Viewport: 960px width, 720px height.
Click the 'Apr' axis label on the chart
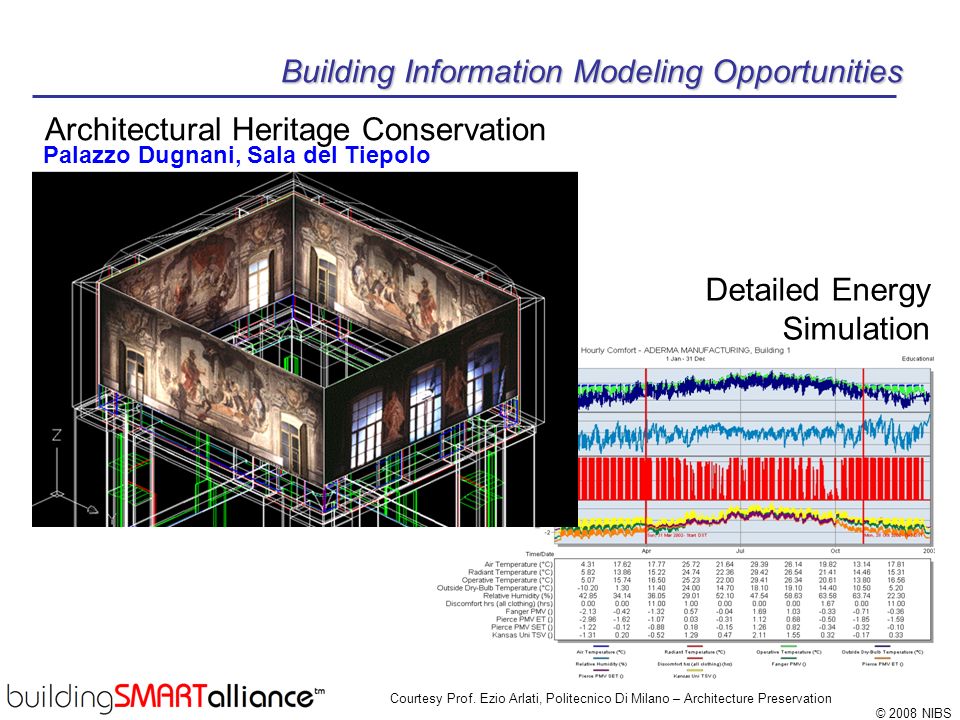(x=647, y=551)
